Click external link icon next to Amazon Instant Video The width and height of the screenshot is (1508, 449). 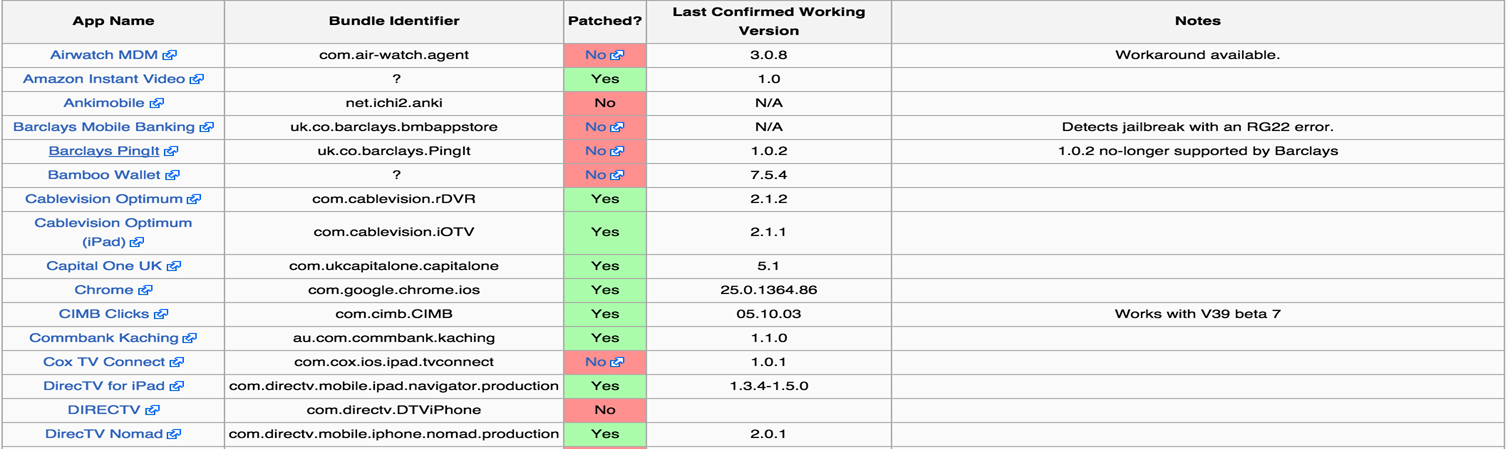[x=197, y=79]
